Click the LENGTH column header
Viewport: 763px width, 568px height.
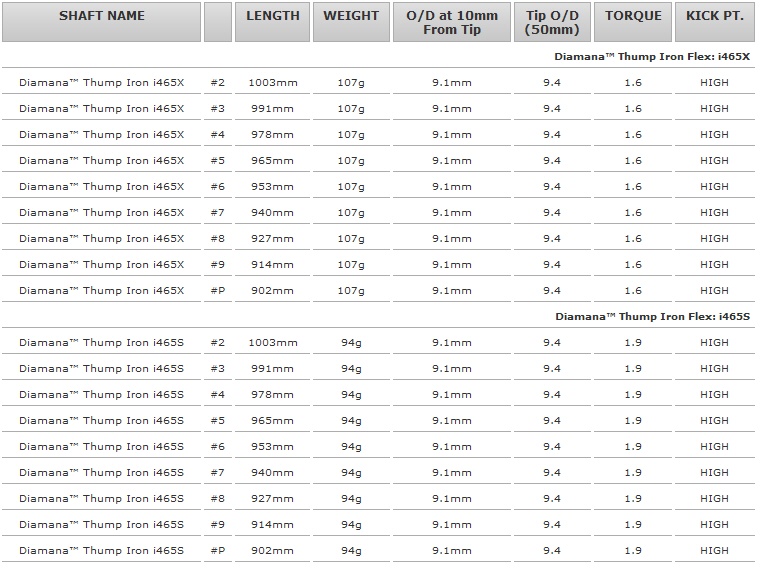(272, 22)
